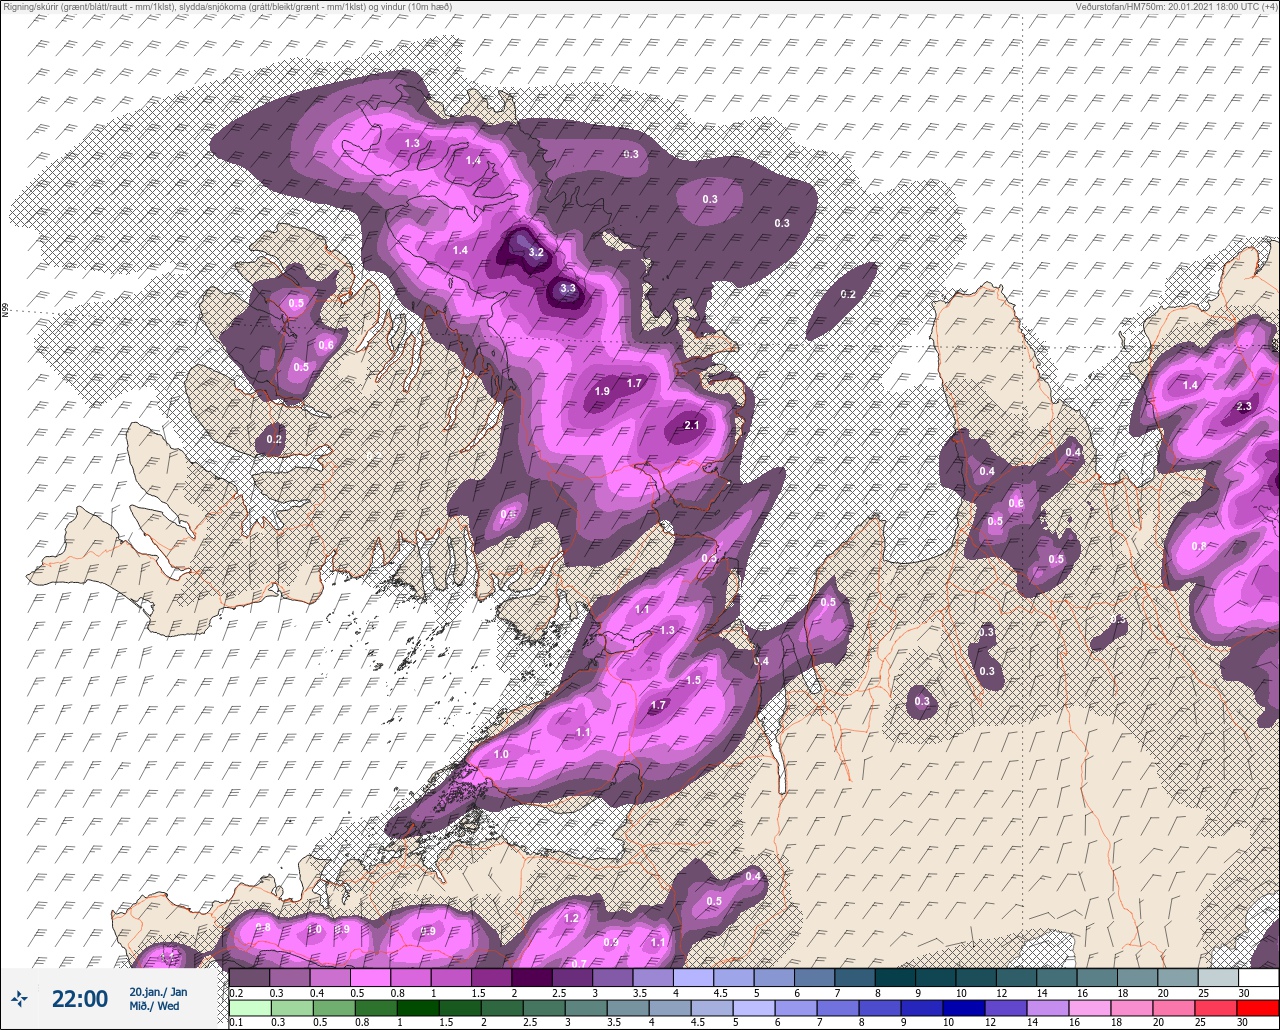Click the 22:00 forecast time display

pos(80,998)
